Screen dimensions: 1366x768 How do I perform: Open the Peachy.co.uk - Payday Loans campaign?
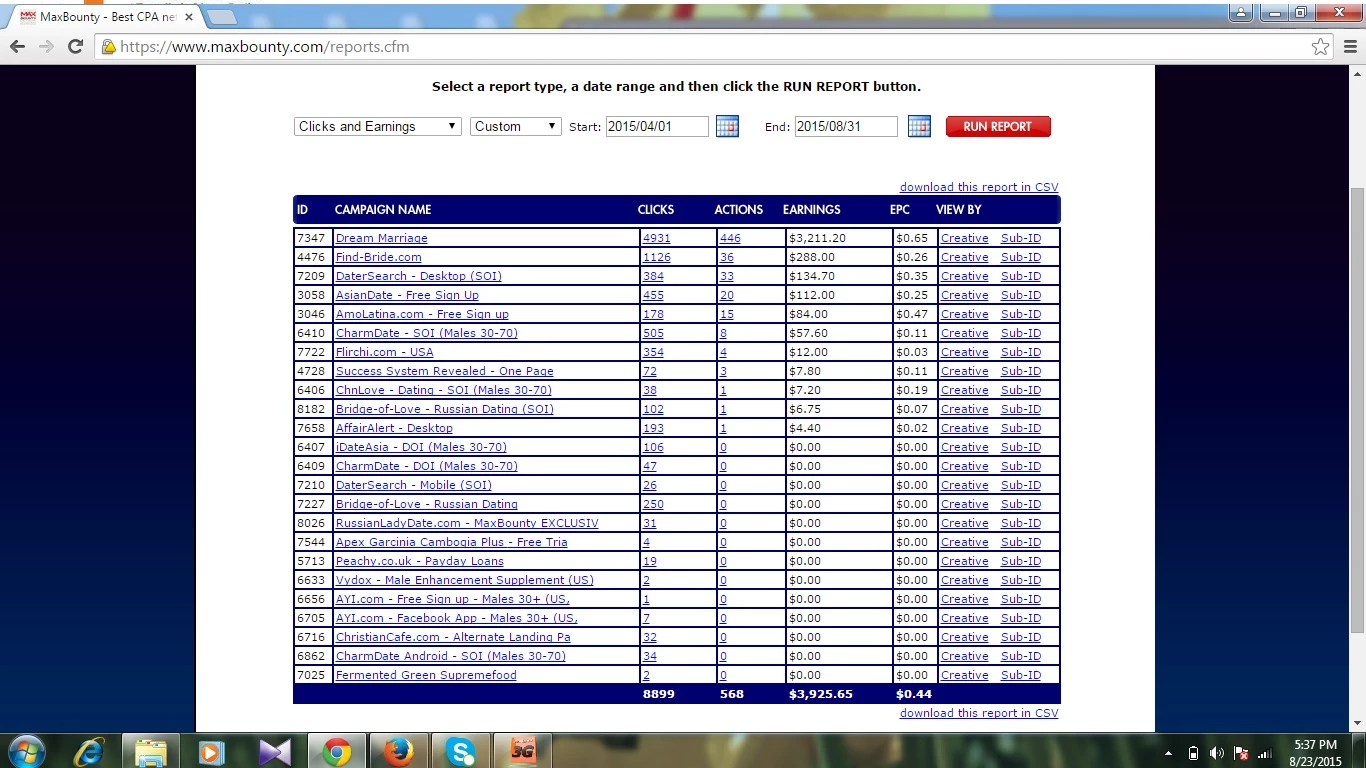coord(420,561)
